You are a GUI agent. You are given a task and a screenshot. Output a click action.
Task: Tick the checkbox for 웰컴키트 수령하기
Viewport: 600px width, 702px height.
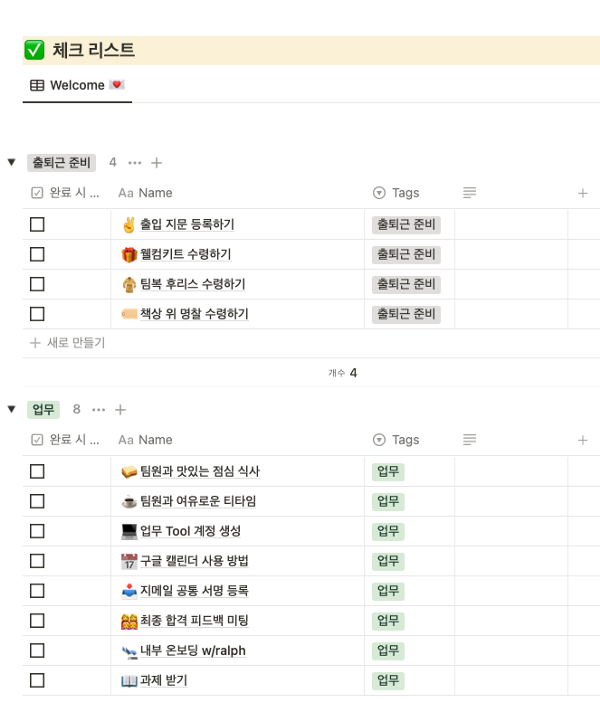point(37,254)
